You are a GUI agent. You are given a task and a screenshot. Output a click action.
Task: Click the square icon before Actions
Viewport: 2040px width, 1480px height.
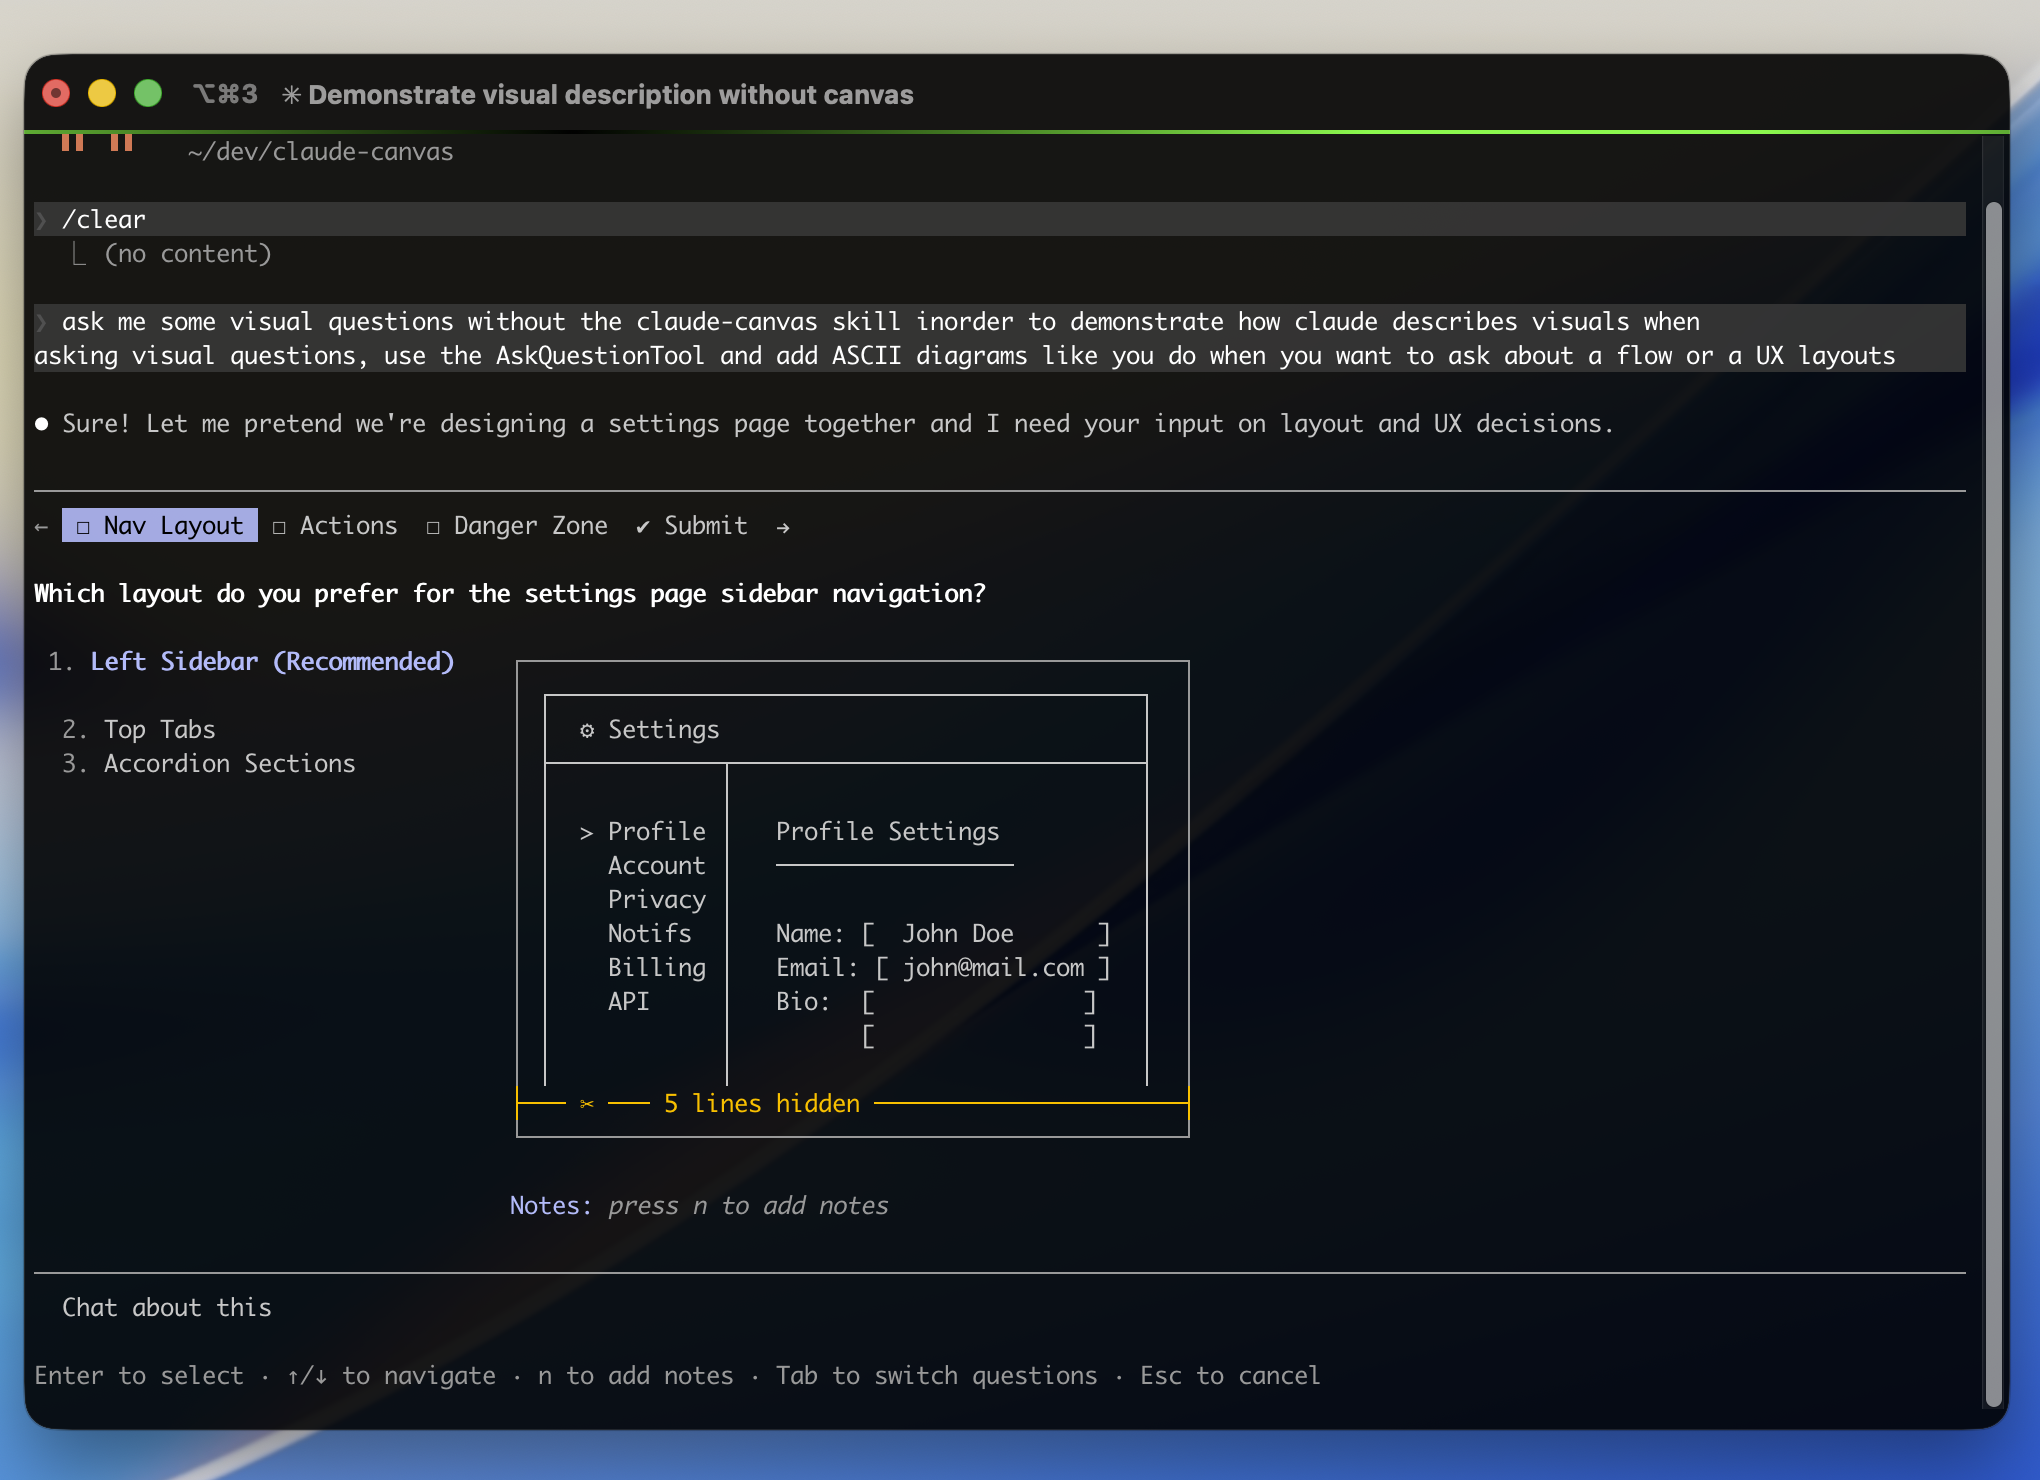[281, 525]
